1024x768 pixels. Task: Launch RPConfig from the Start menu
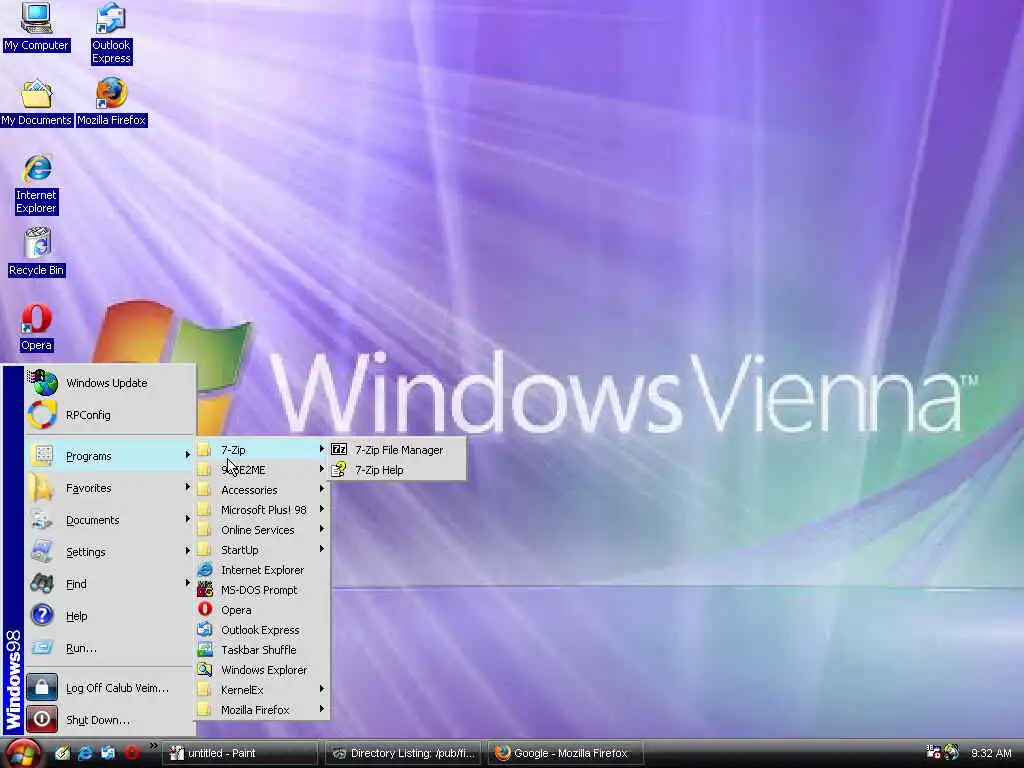110,415
